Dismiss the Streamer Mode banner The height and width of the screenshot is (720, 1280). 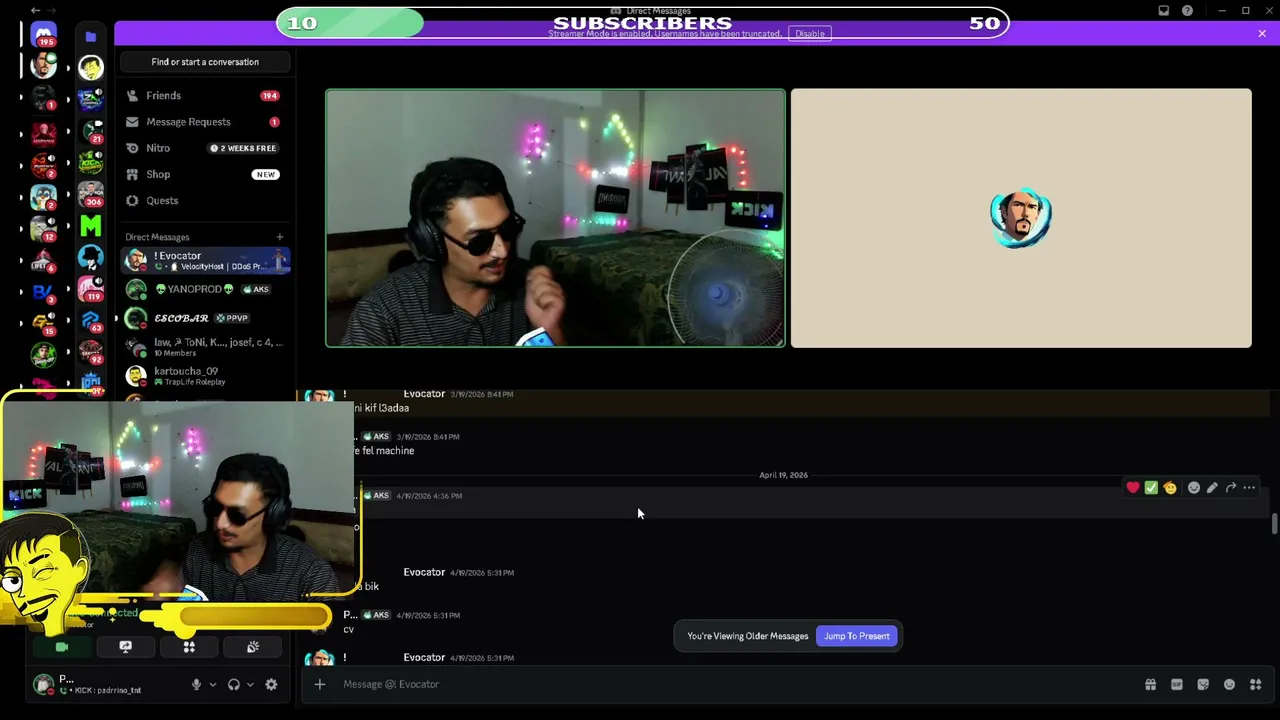click(x=1262, y=34)
